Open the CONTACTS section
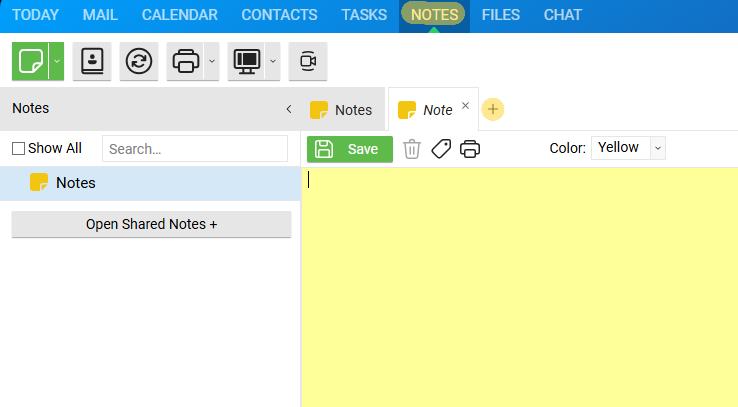This screenshot has height=407, width=738. pos(280,15)
